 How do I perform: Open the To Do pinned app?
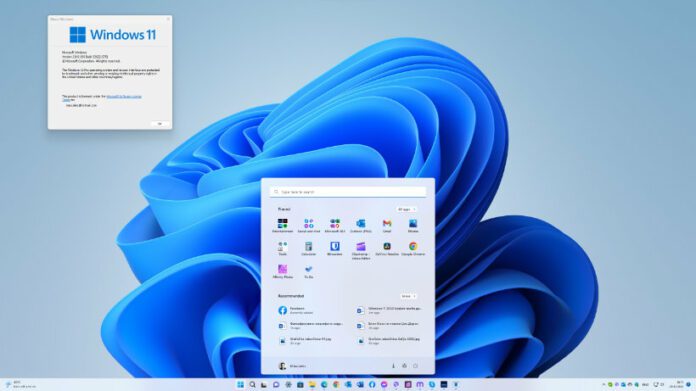(x=308, y=271)
